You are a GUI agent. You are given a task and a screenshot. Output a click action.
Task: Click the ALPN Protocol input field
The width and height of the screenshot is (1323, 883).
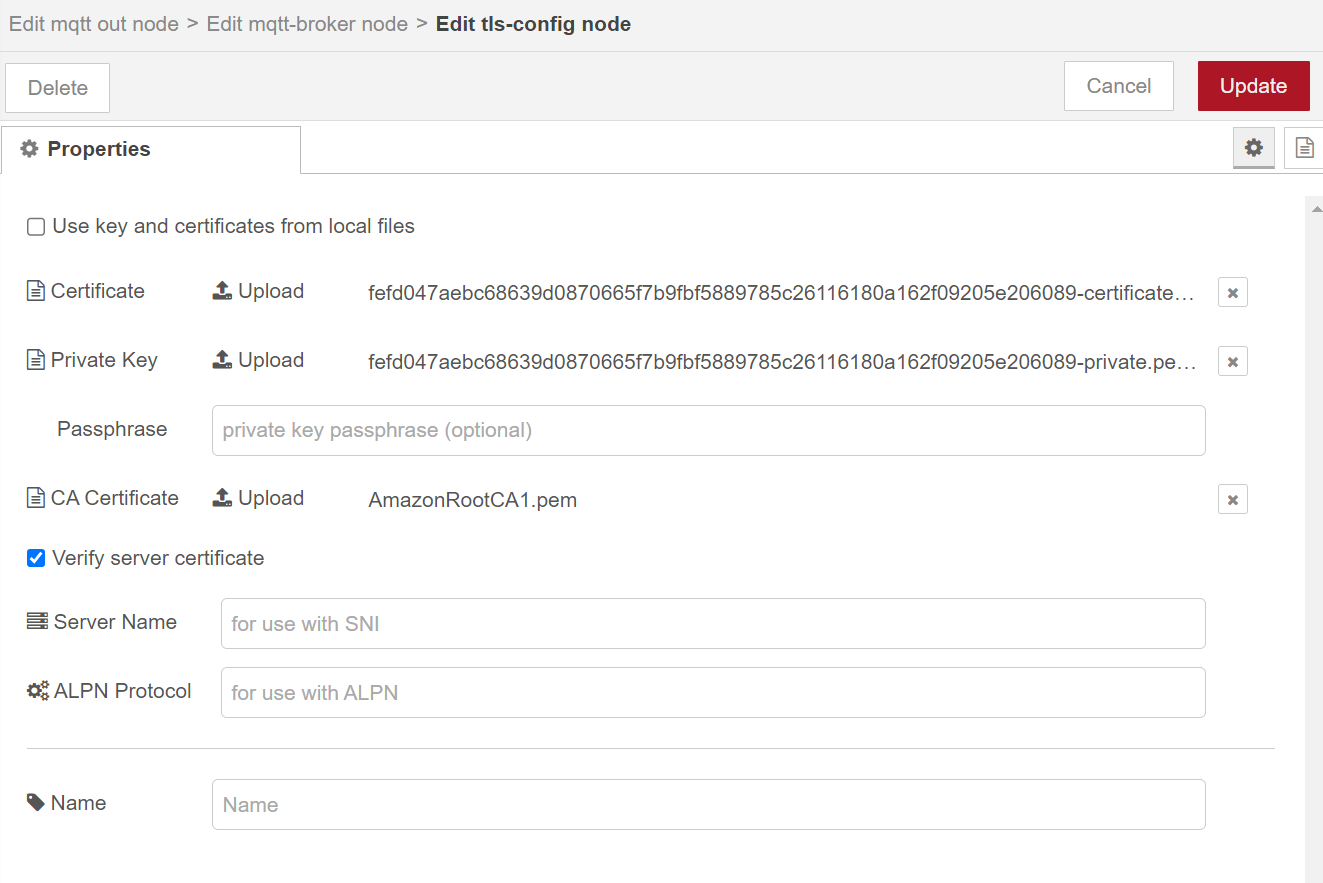(712, 693)
